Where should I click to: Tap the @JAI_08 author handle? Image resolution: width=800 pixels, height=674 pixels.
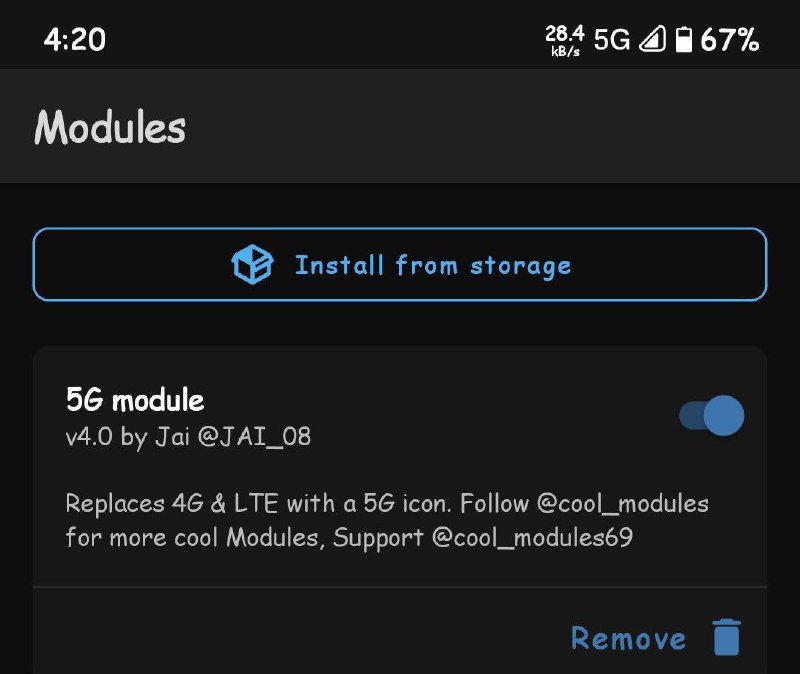[254, 437]
